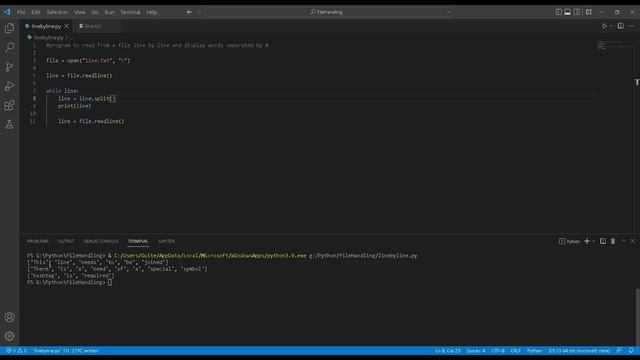Screen dimensions: 640x360
Task: Open the Terminal menu
Action: 130,12
